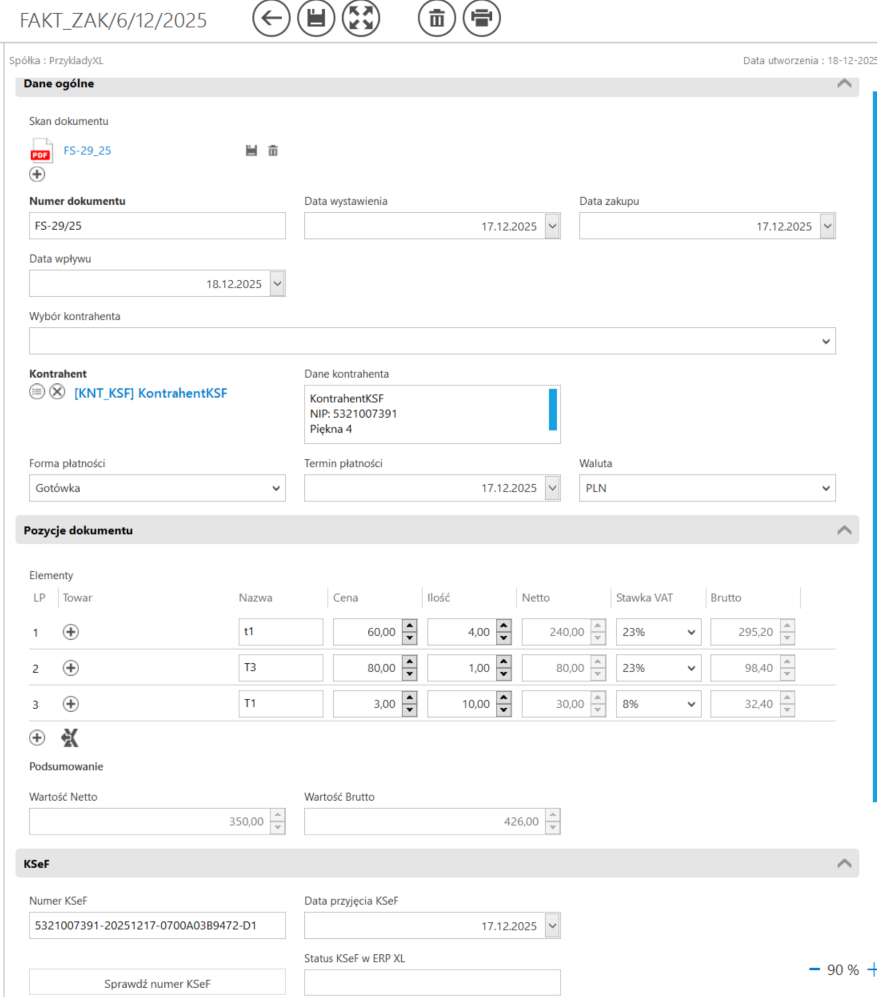The height and width of the screenshot is (997, 877).
Task: Open the KontrahentKSF contractor link
Action: click(150, 394)
